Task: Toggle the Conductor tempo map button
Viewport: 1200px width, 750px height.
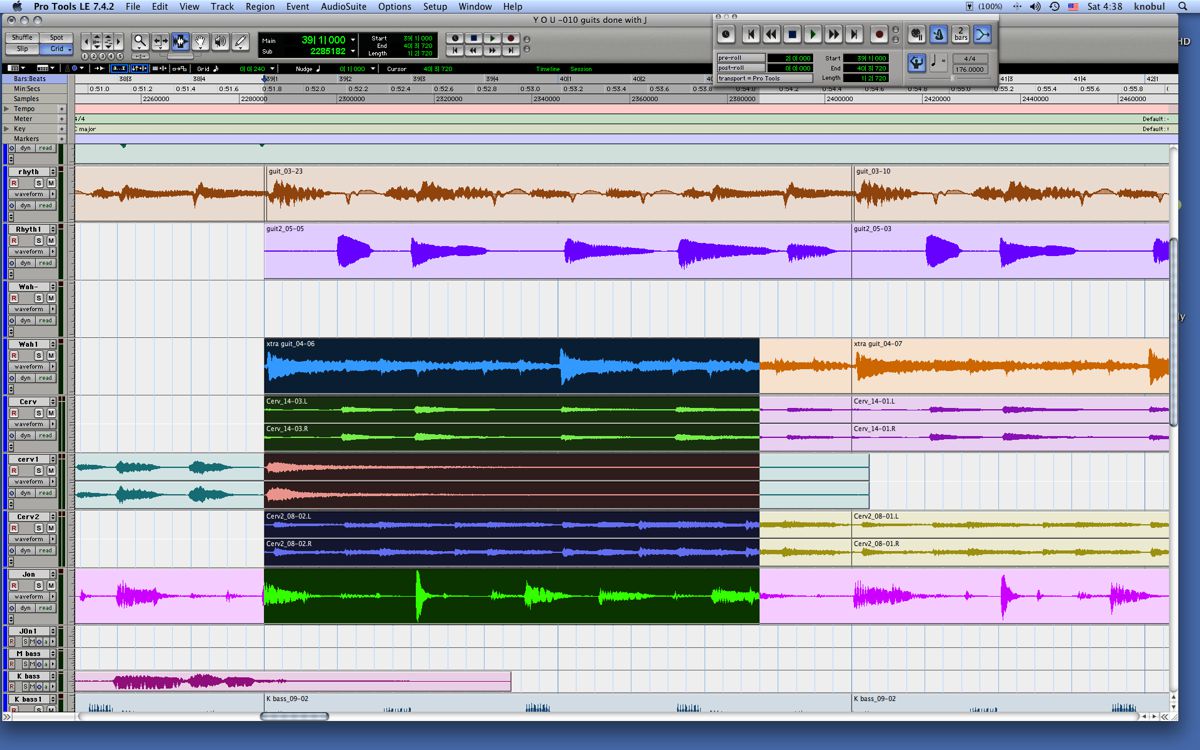Action: [x=916, y=63]
